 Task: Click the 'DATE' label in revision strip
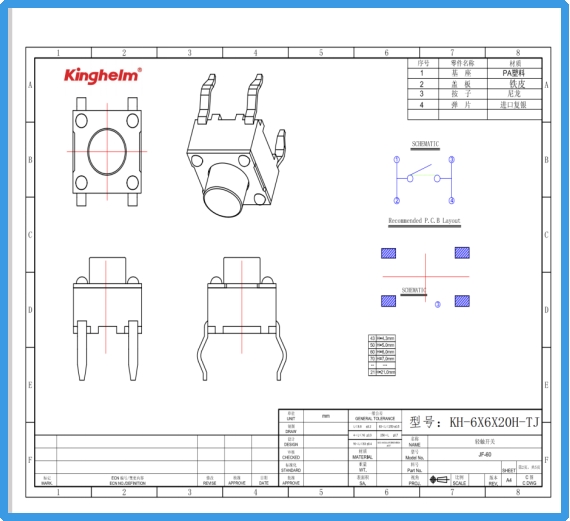pyautogui.click(x=264, y=483)
